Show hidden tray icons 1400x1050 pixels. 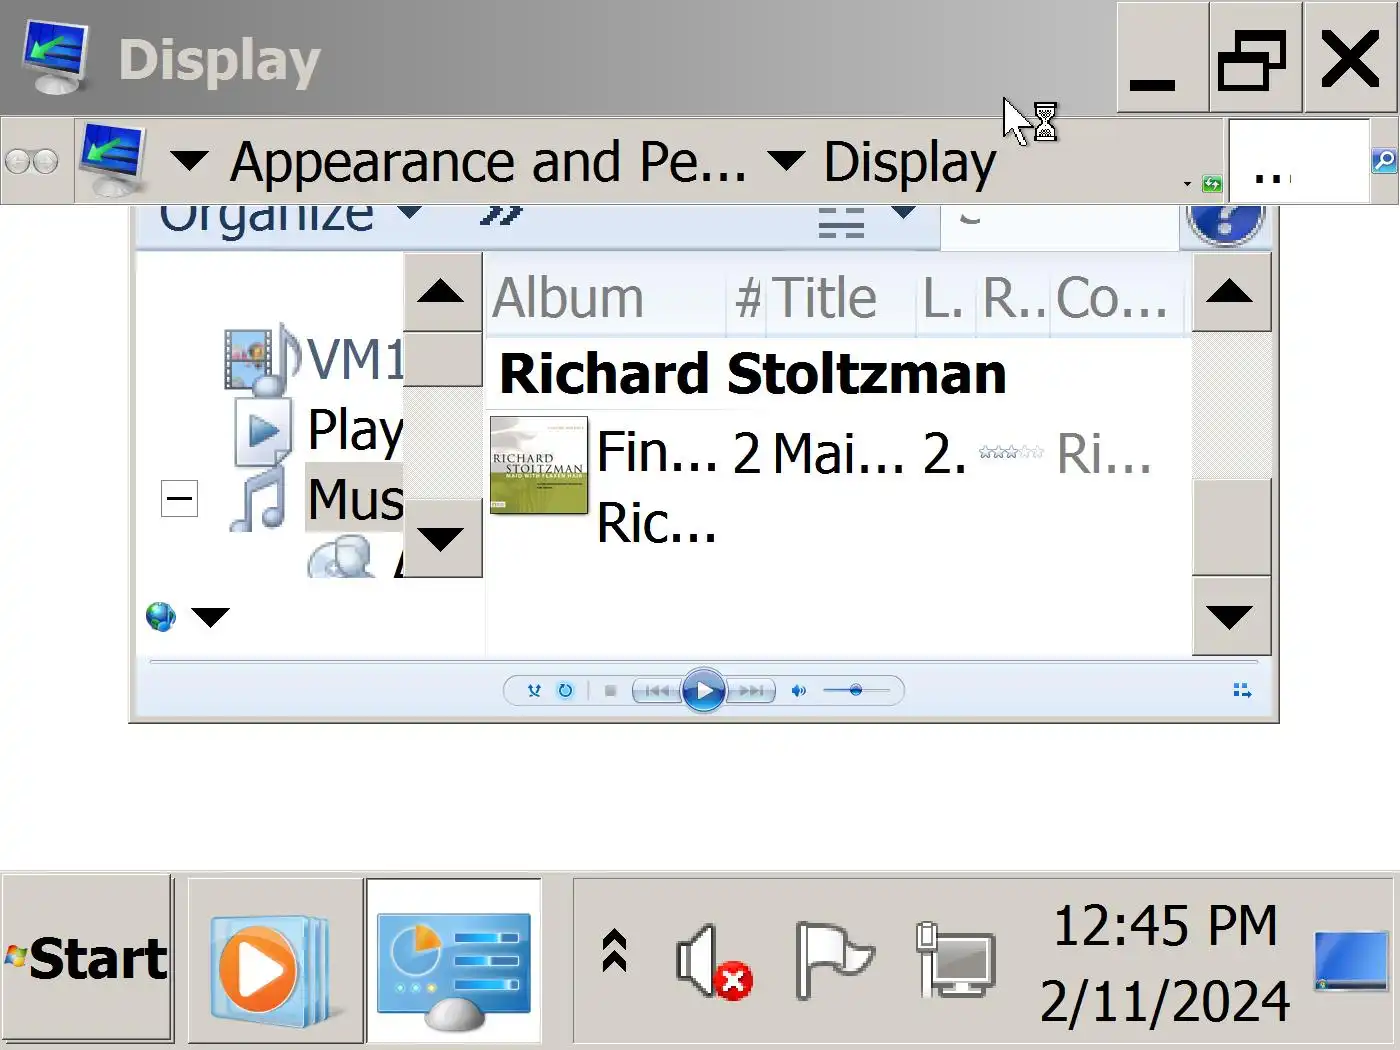614,951
